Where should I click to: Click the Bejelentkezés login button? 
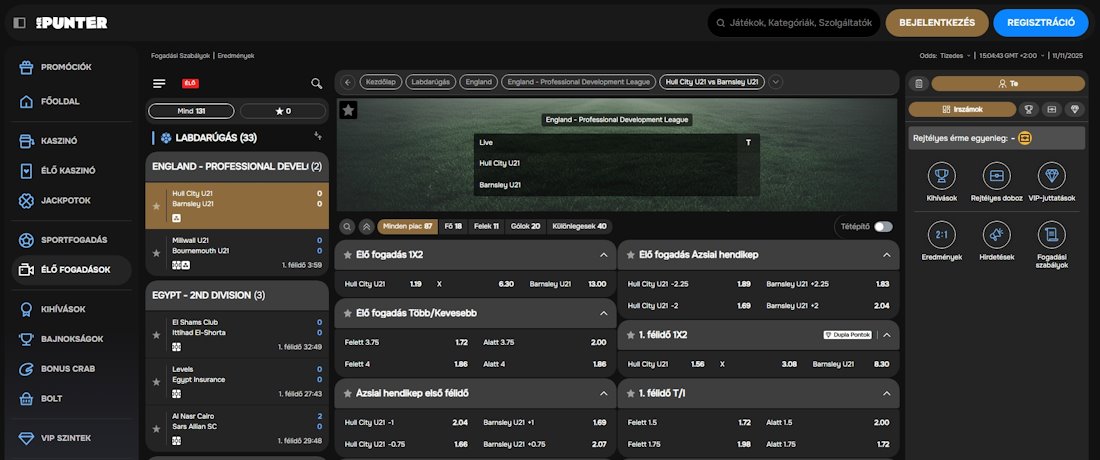click(936, 22)
